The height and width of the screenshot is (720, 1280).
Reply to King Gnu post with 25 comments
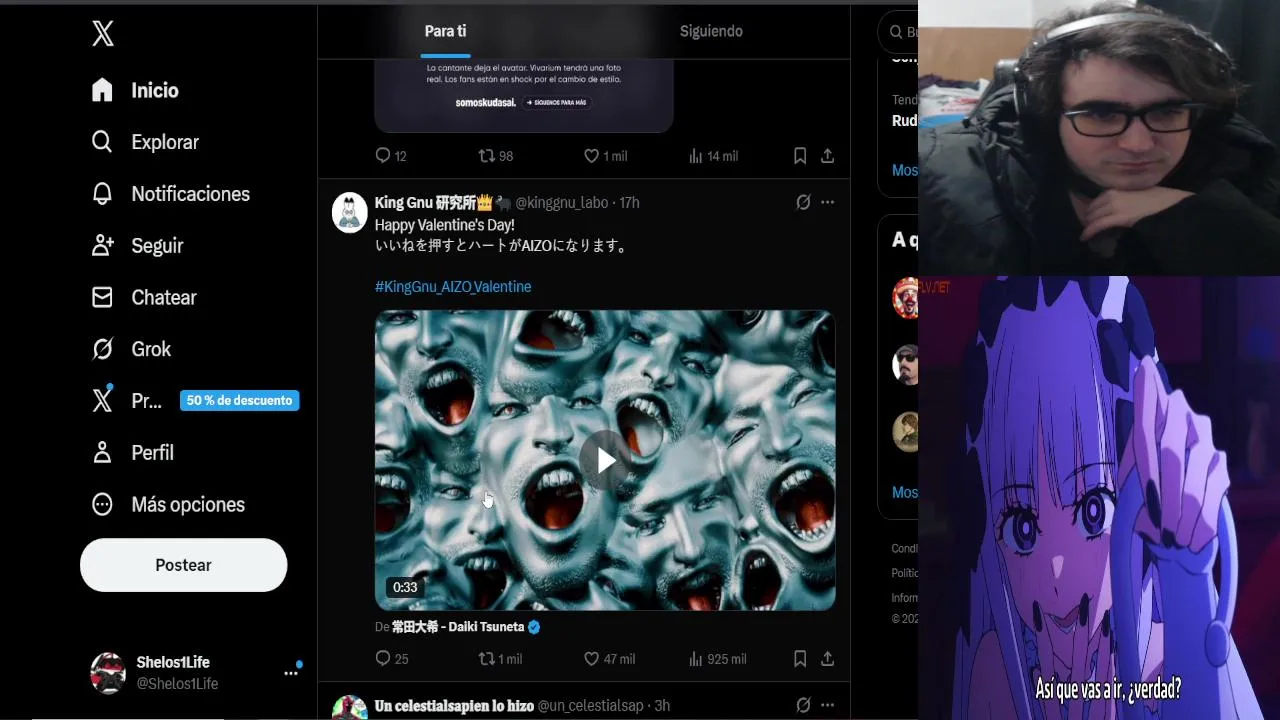(x=391, y=659)
